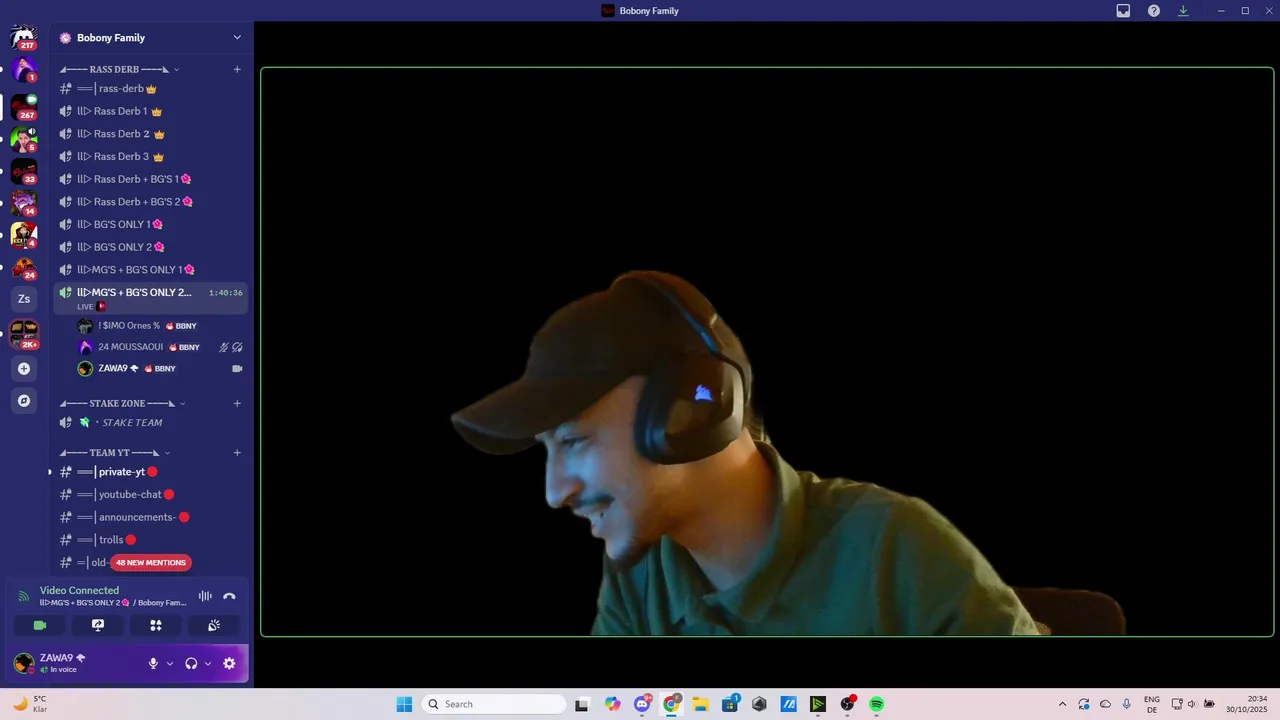Image resolution: width=1280 pixels, height=720 pixels.
Task: Start screen sharing from the voice panel
Action: pyautogui.click(x=98, y=625)
